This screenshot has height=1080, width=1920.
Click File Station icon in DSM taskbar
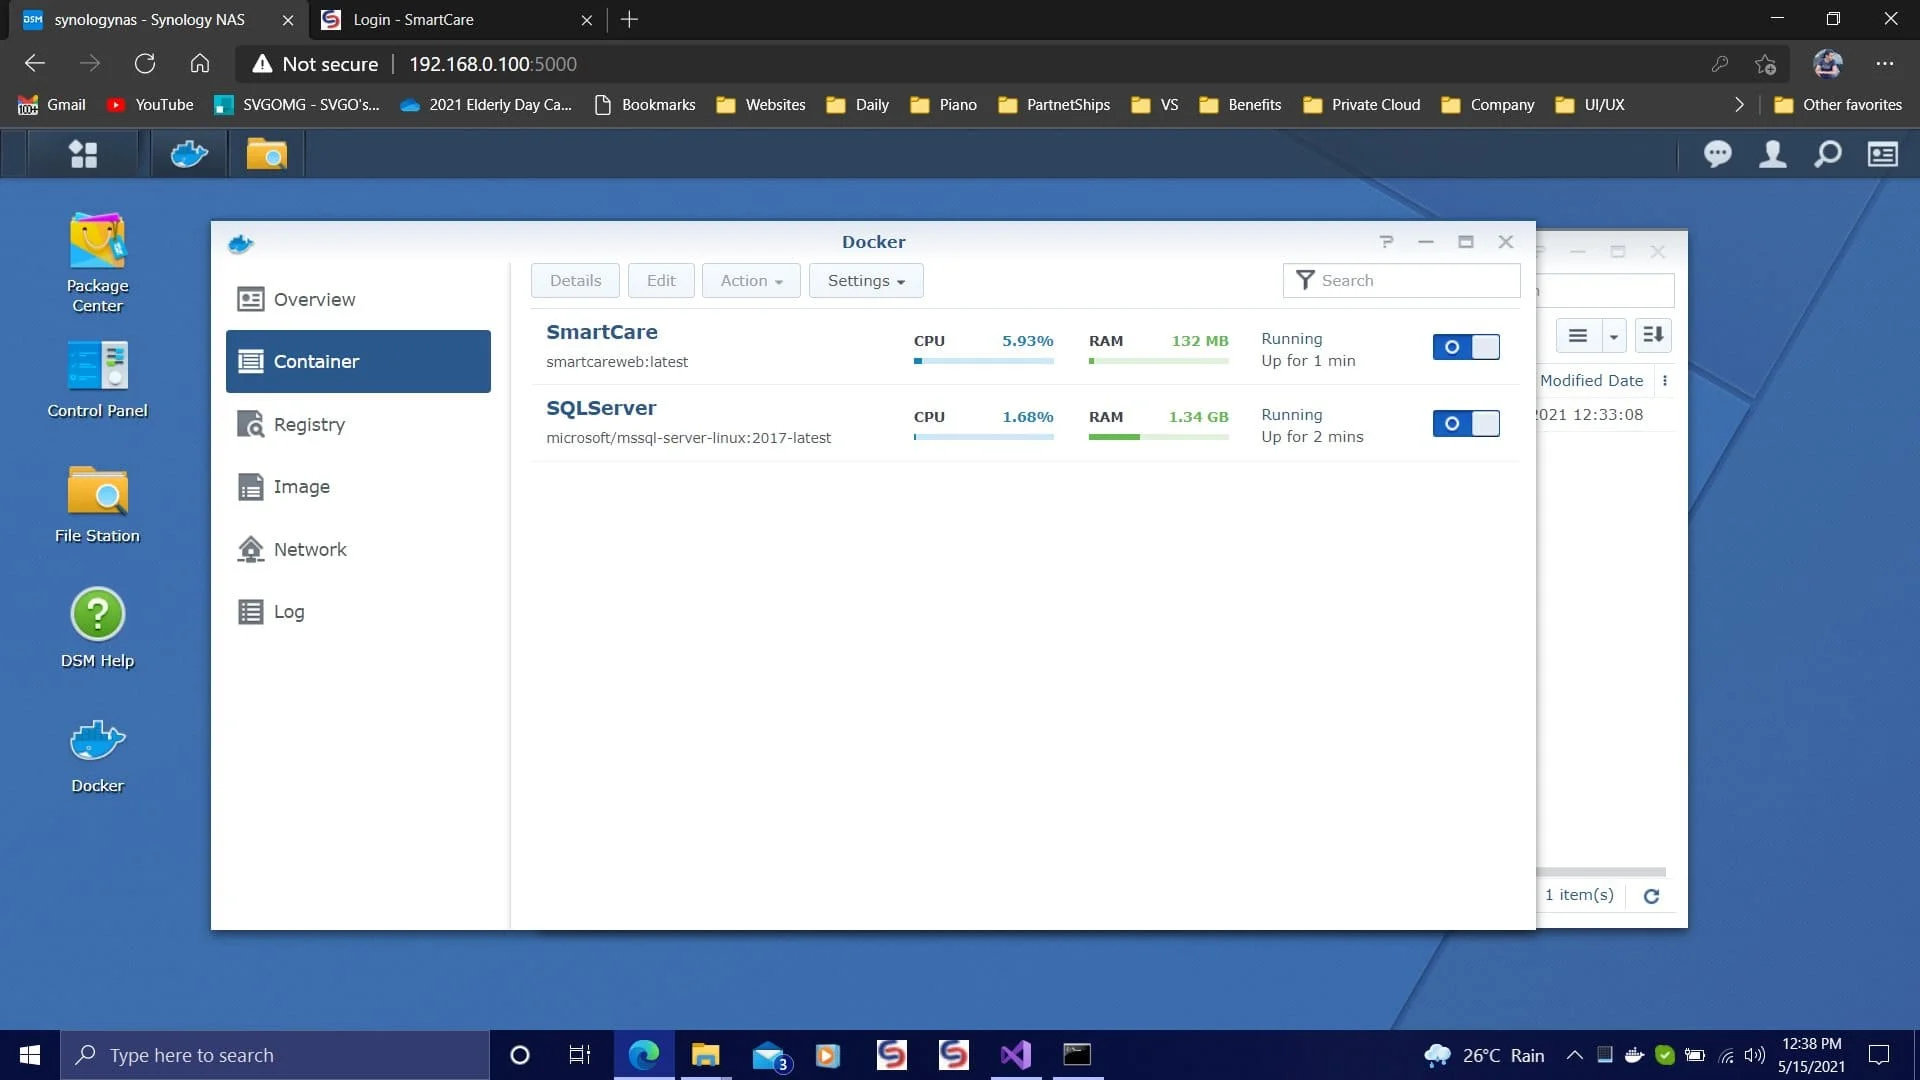(266, 154)
